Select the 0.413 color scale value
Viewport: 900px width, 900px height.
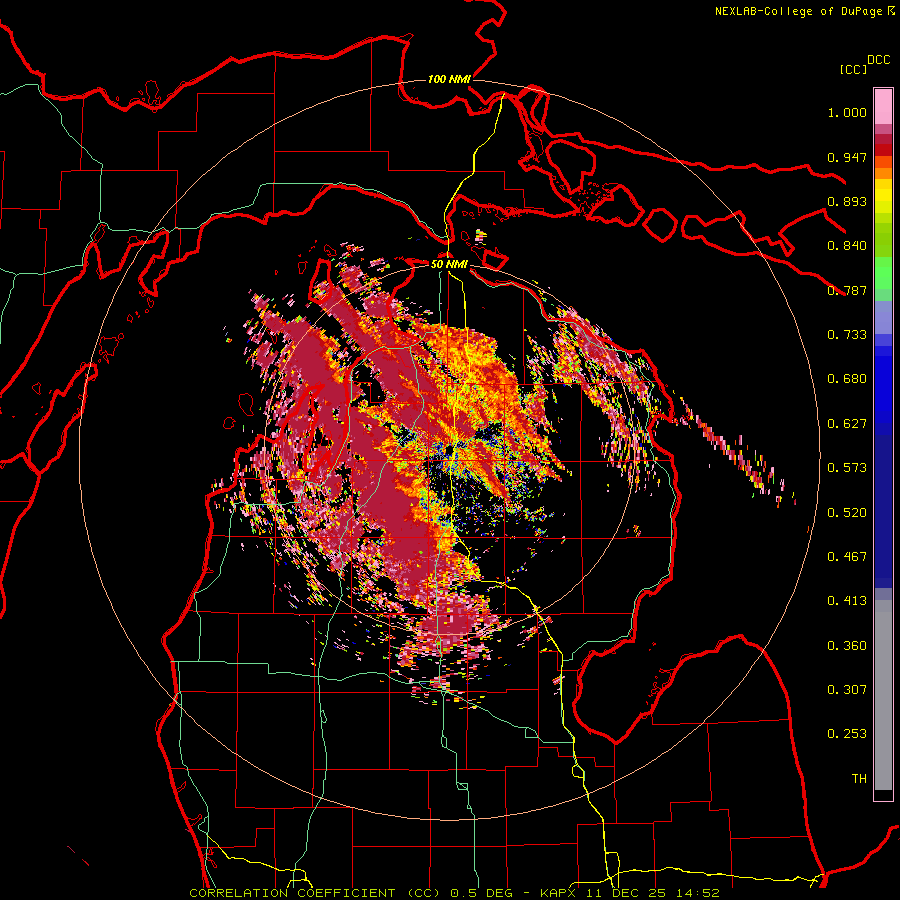[x=847, y=601]
